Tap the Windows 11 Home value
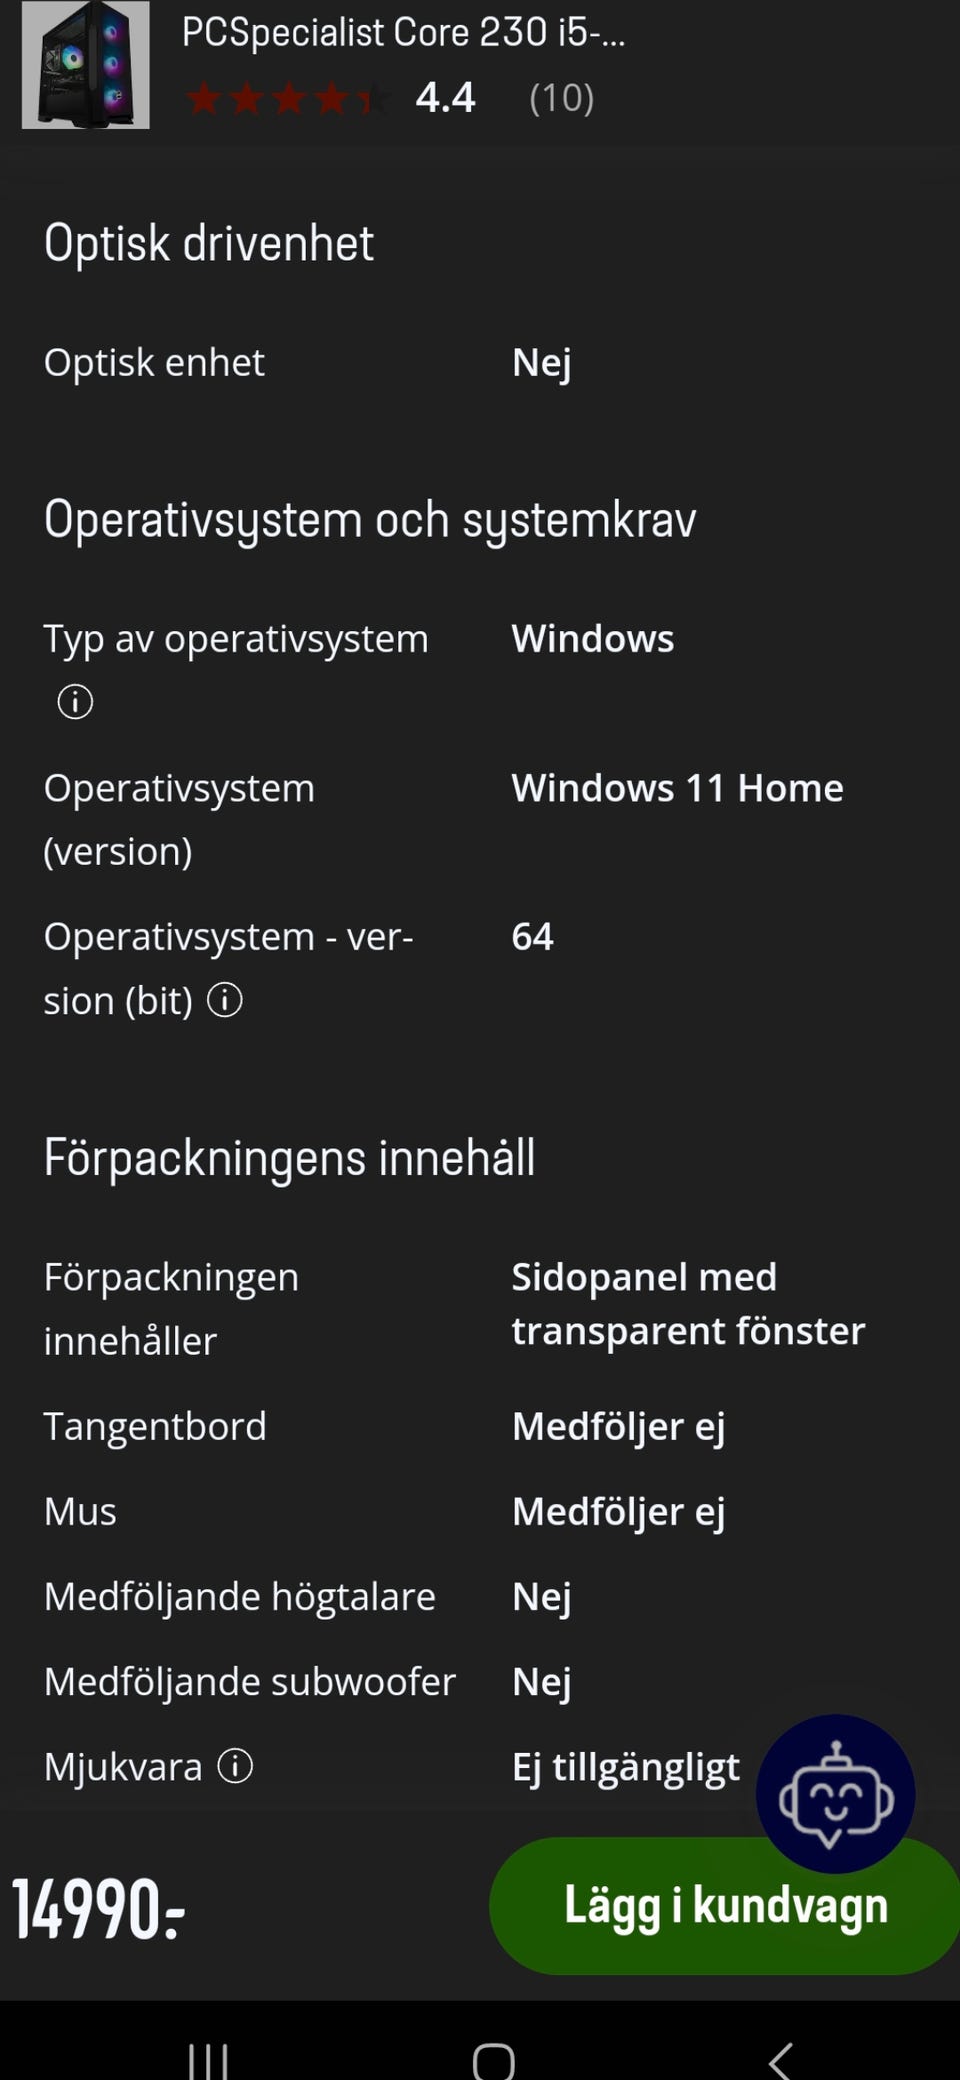Screen dimensions: 960x2080 (677, 788)
